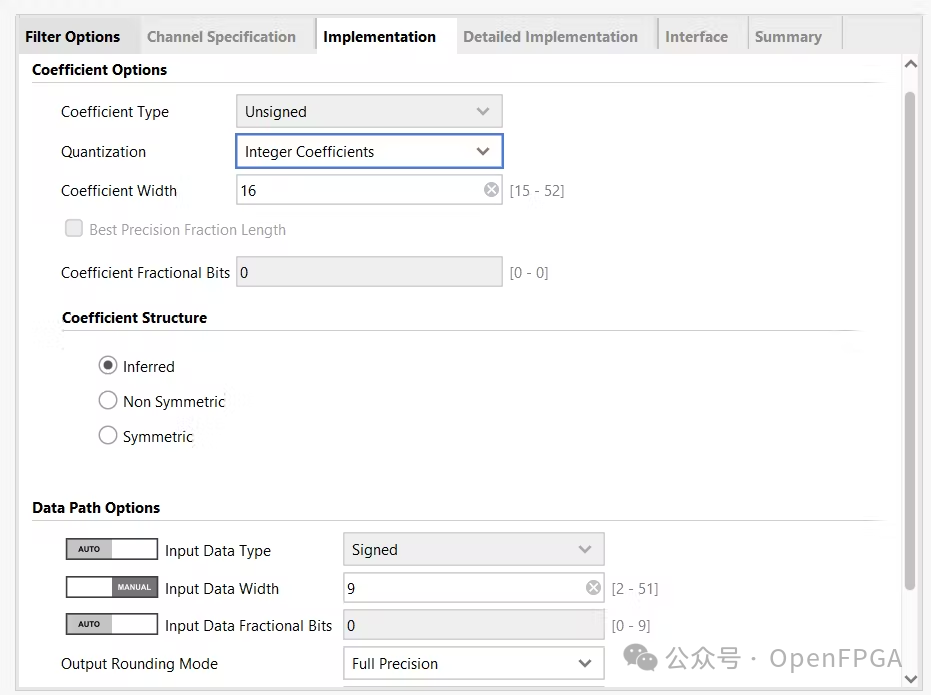This screenshot has height=695, width=931.
Task: Open the Quantization dropdown
Action: pos(369,152)
